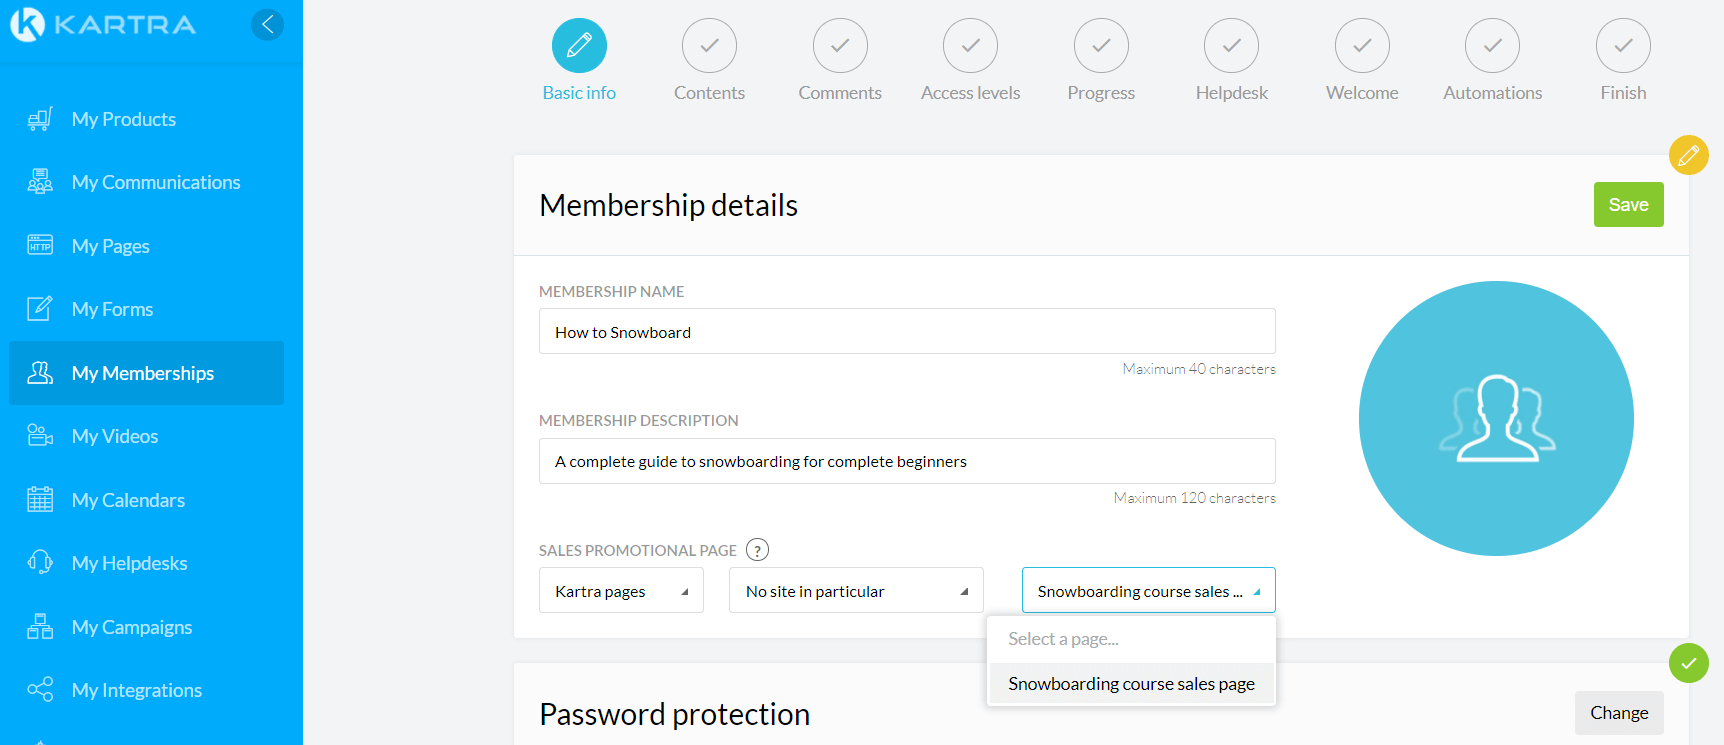This screenshot has width=1724, height=745.
Task: Go to the Helpdesk step label
Action: 1232,93
